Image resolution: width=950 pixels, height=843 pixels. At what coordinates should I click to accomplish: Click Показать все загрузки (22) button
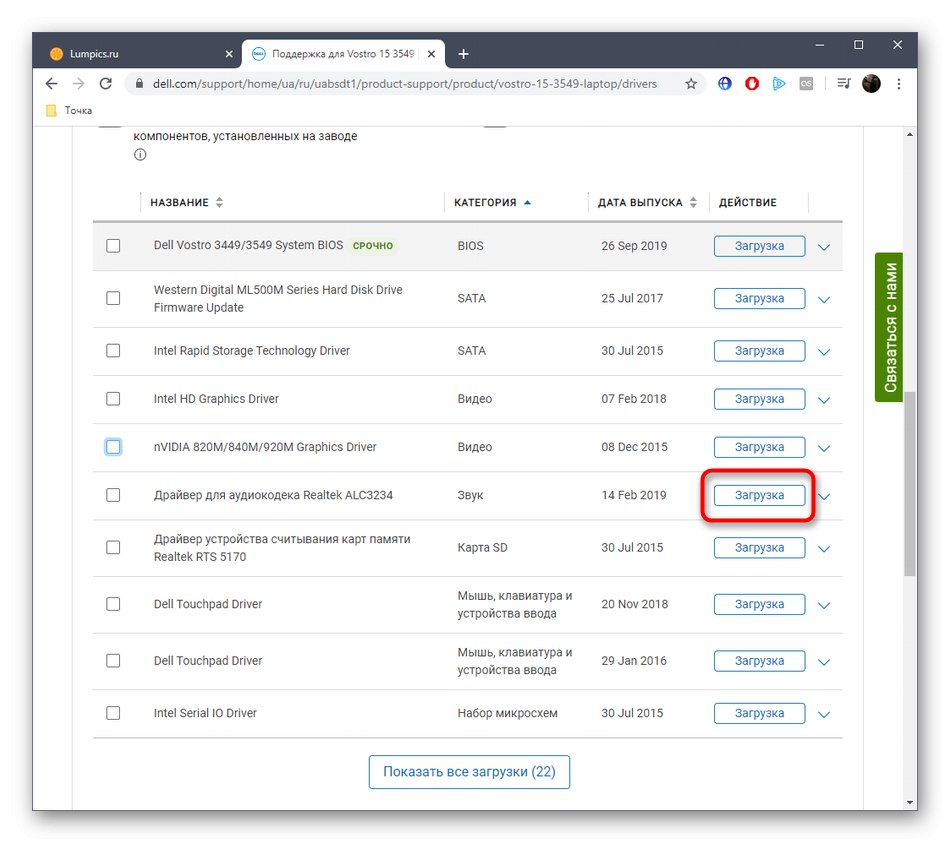click(x=469, y=771)
